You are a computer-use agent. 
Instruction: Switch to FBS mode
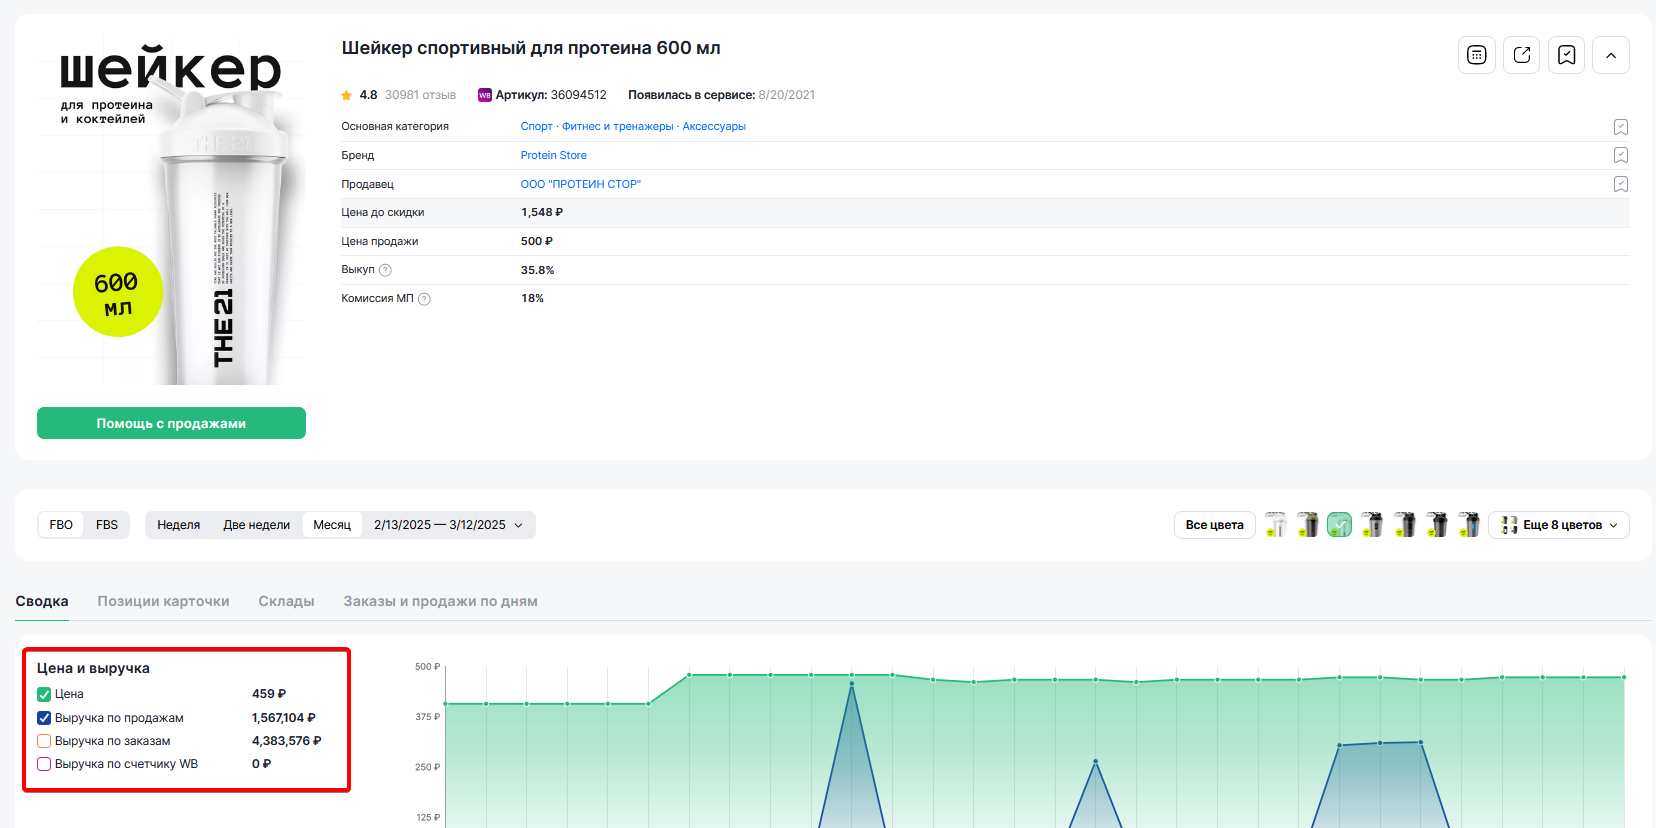107,525
